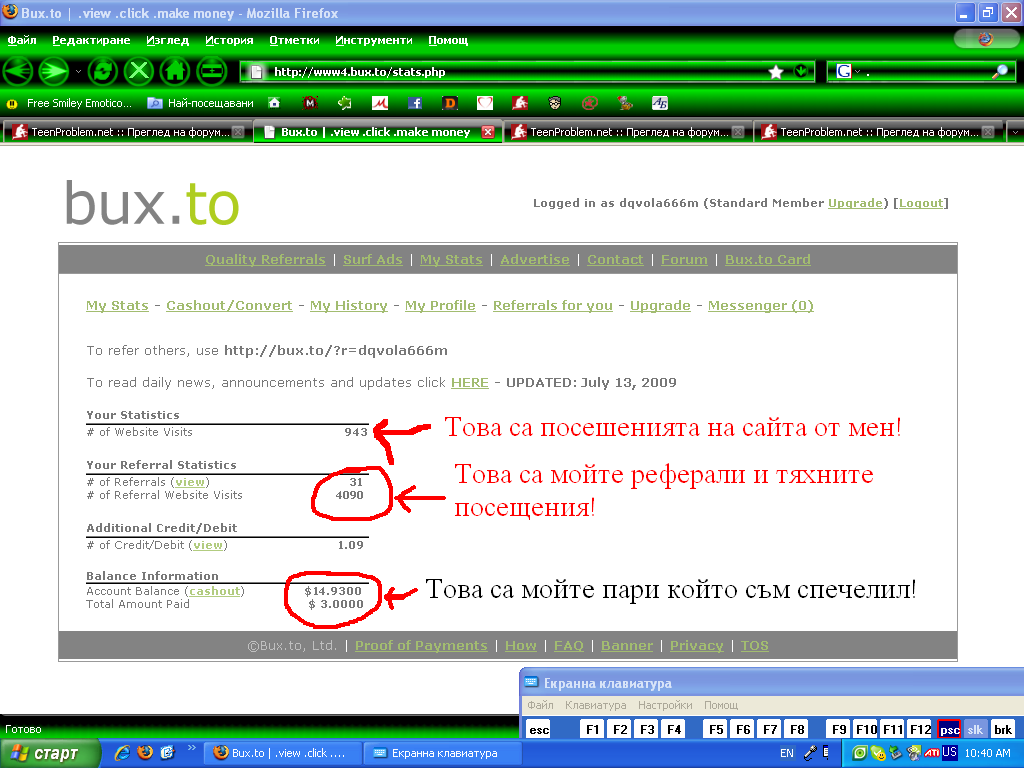
Task: Open the house icon bookmark
Action: coord(274,103)
